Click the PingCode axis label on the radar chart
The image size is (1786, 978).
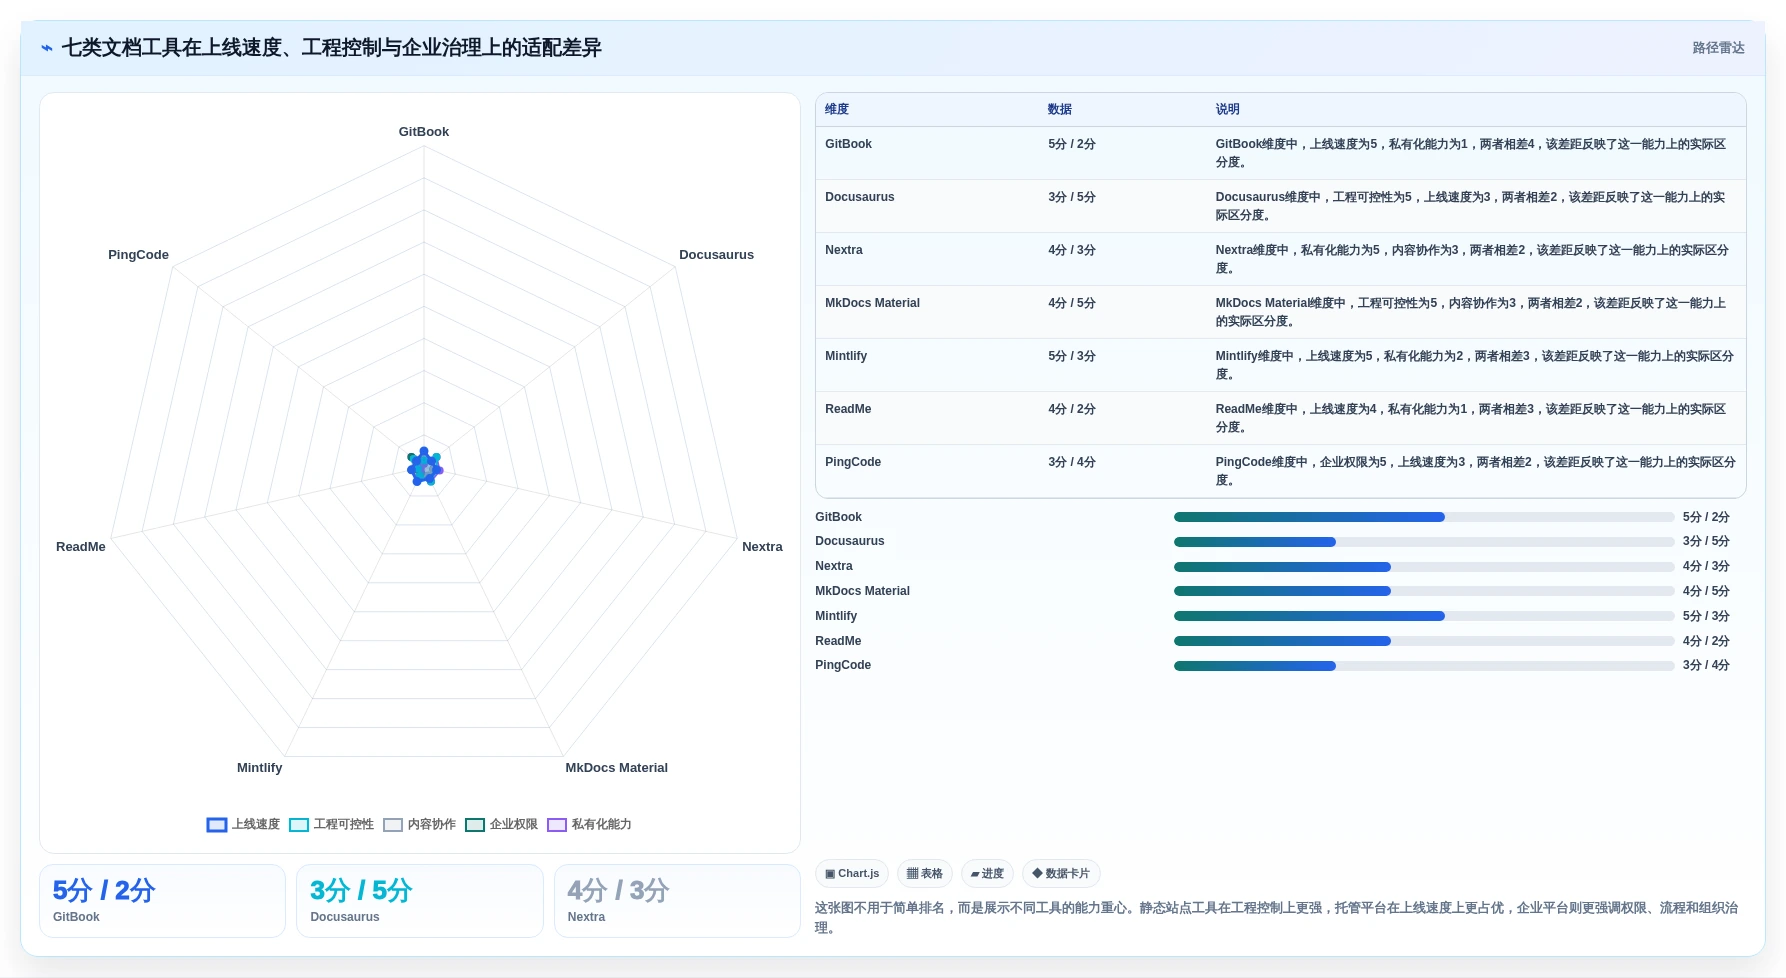pyautogui.click(x=138, y=255)
